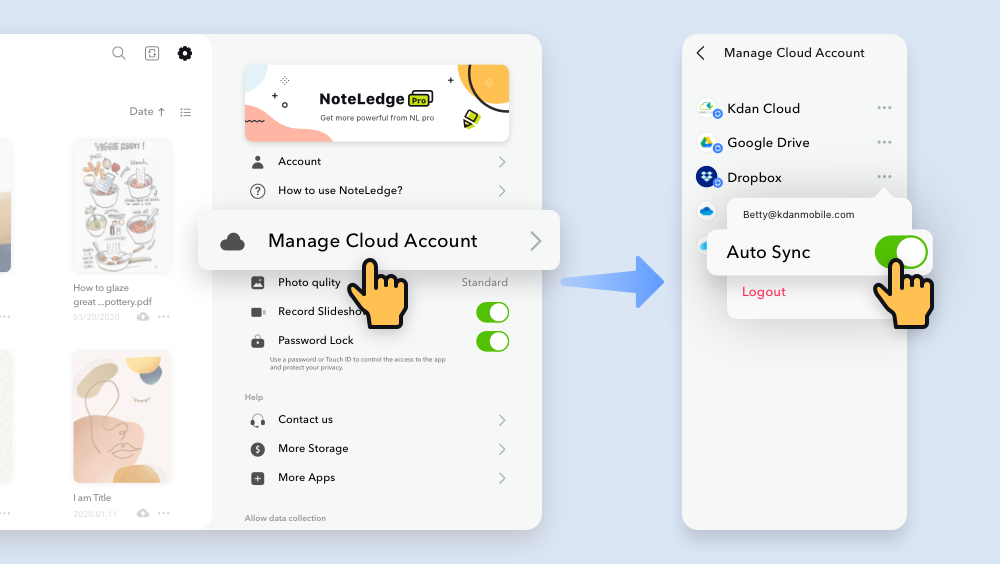Toggle the Auto Sync switch

901,252
